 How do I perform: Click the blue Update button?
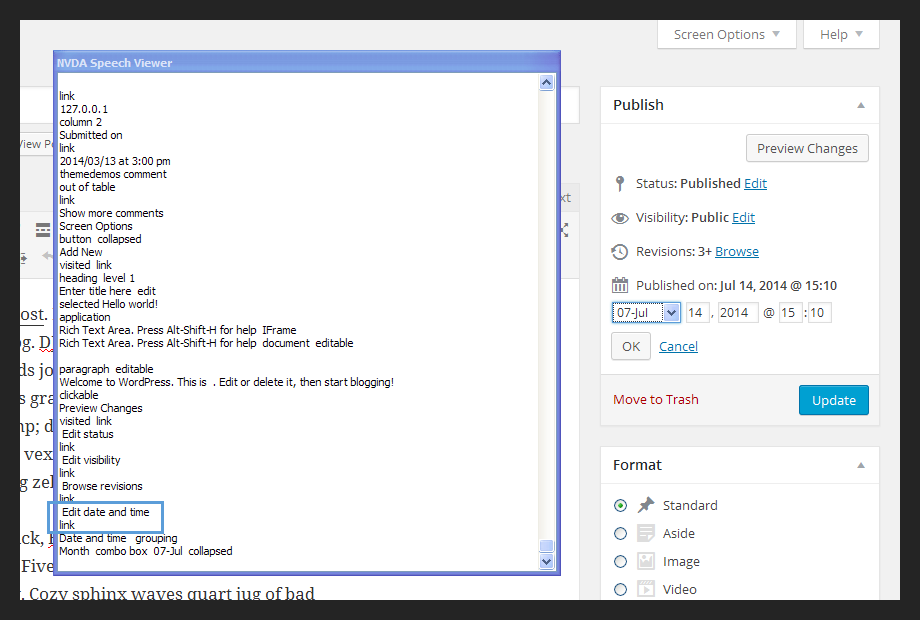(x=833, y=400)
